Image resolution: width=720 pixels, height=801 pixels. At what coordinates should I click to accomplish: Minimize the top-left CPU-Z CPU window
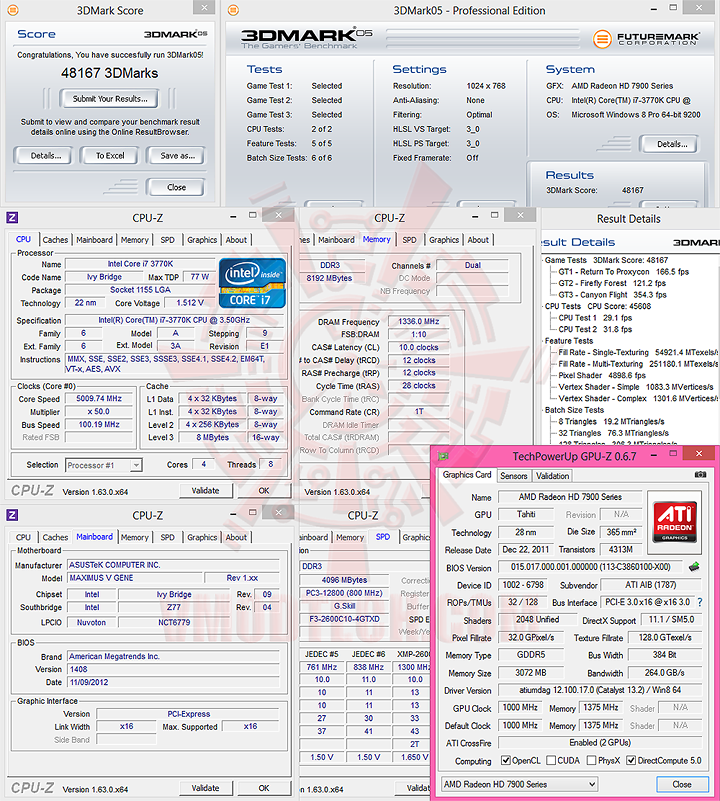coord(233,217)
